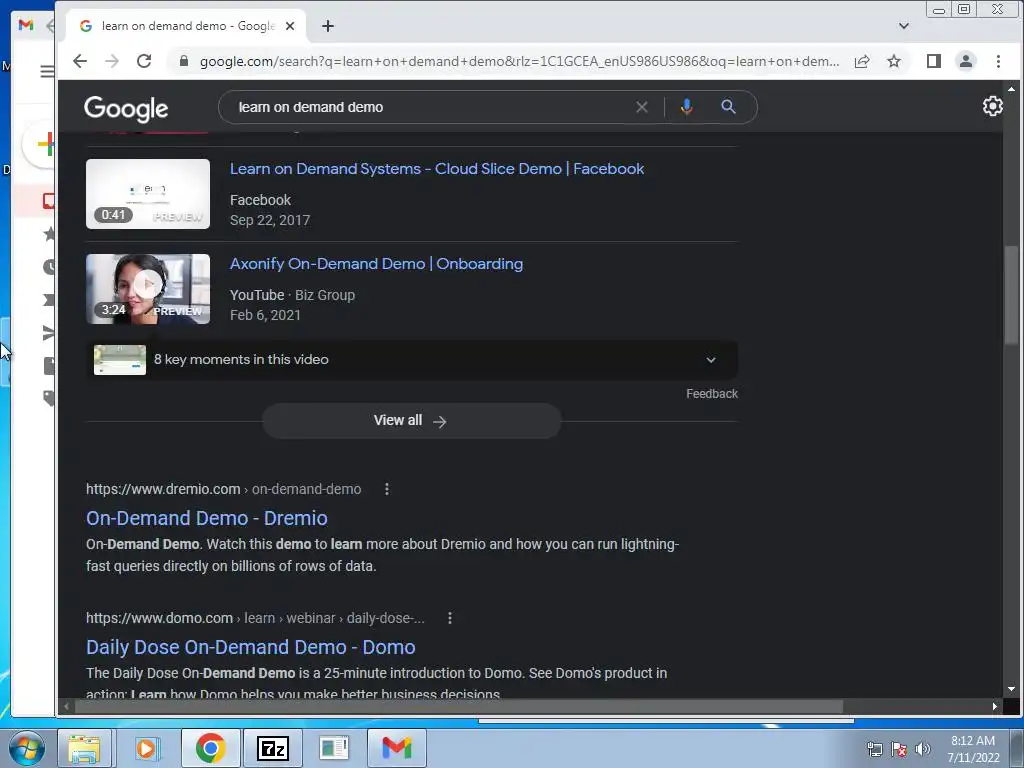This screenshot has height=768, width=1024.
Task: Open 'On-Demand Demo - Dremio' result
Action: (207, 518)
